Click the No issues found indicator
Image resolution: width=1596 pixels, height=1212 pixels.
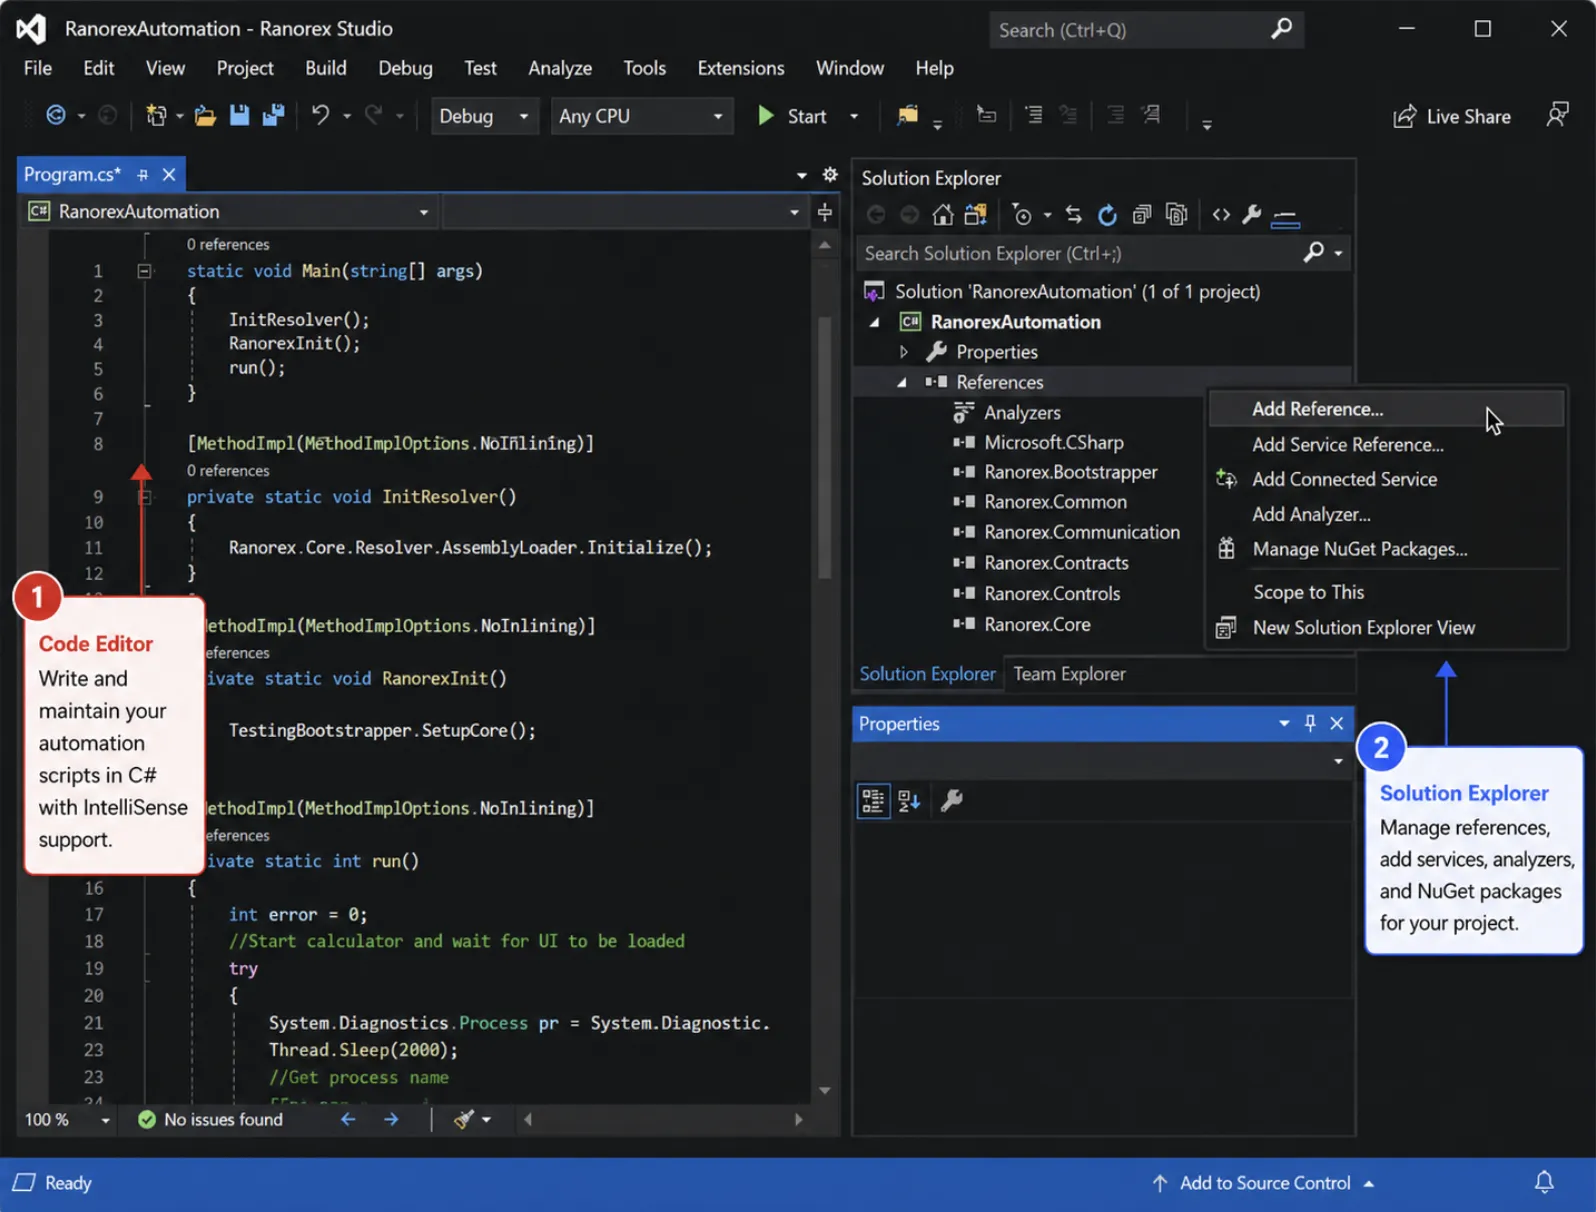click(210, 1120)
